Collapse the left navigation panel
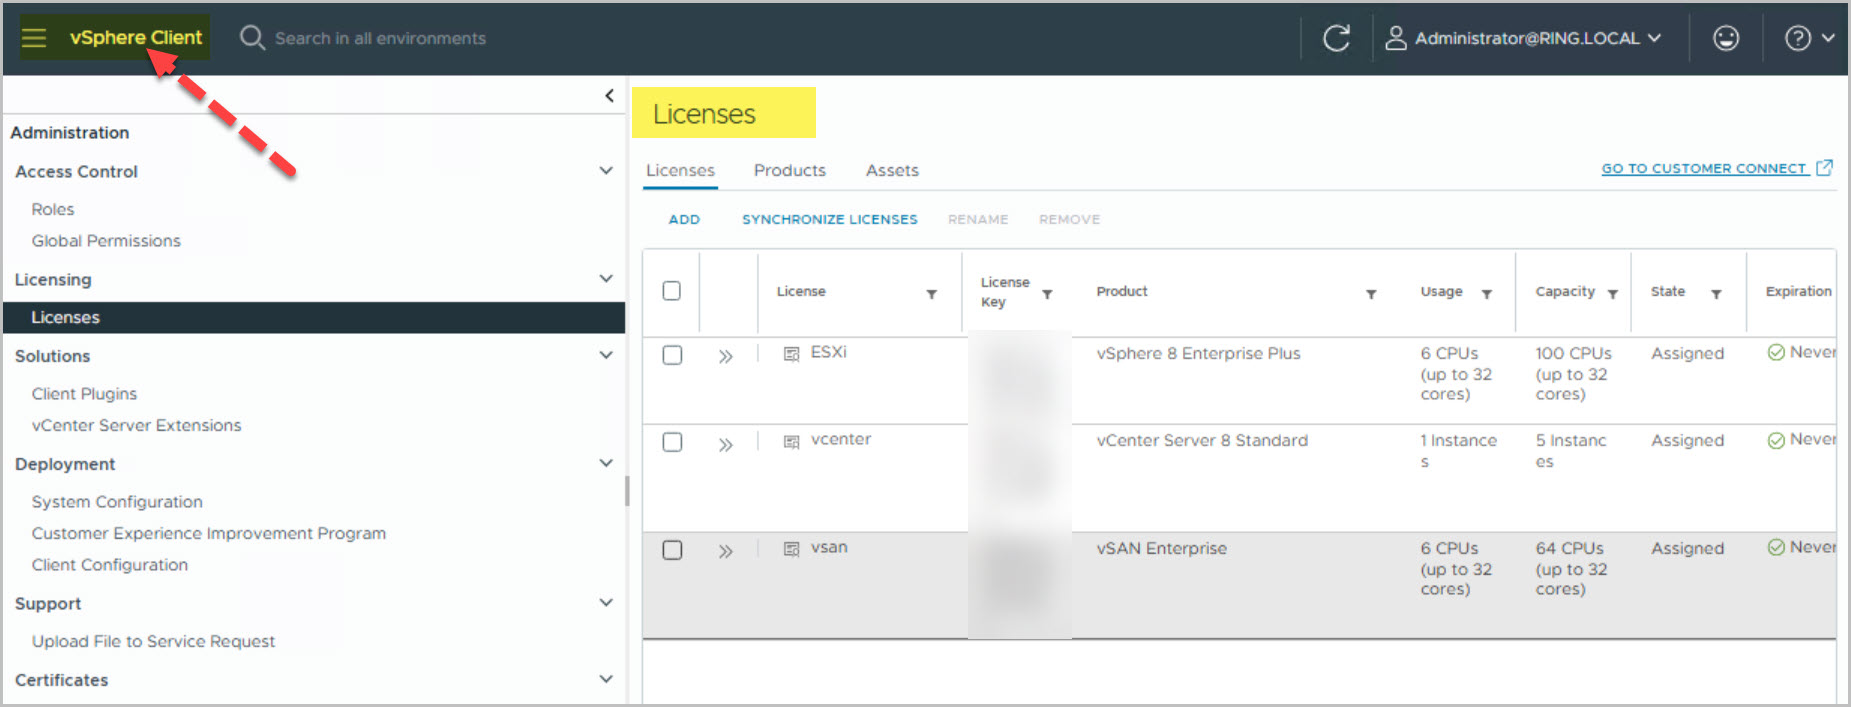Image resolution: width=1851 pixels, height=707 pixels. click(x=609, y=96)
